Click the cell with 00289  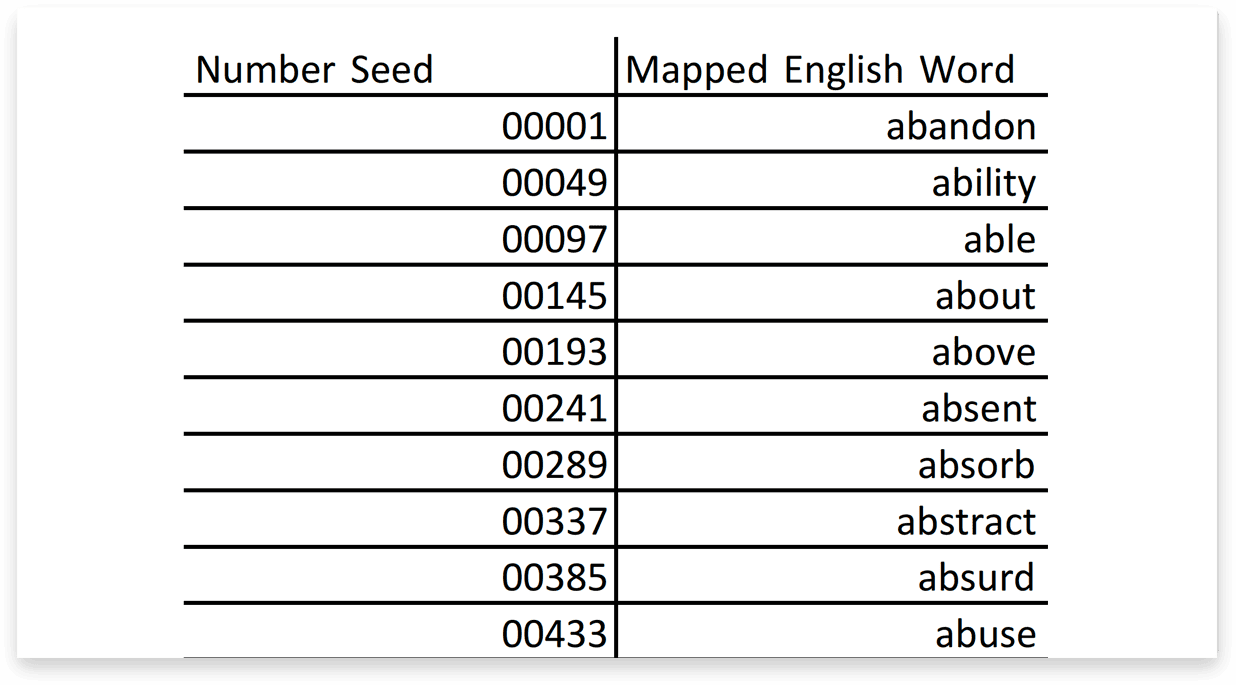[x=400, y=463]
